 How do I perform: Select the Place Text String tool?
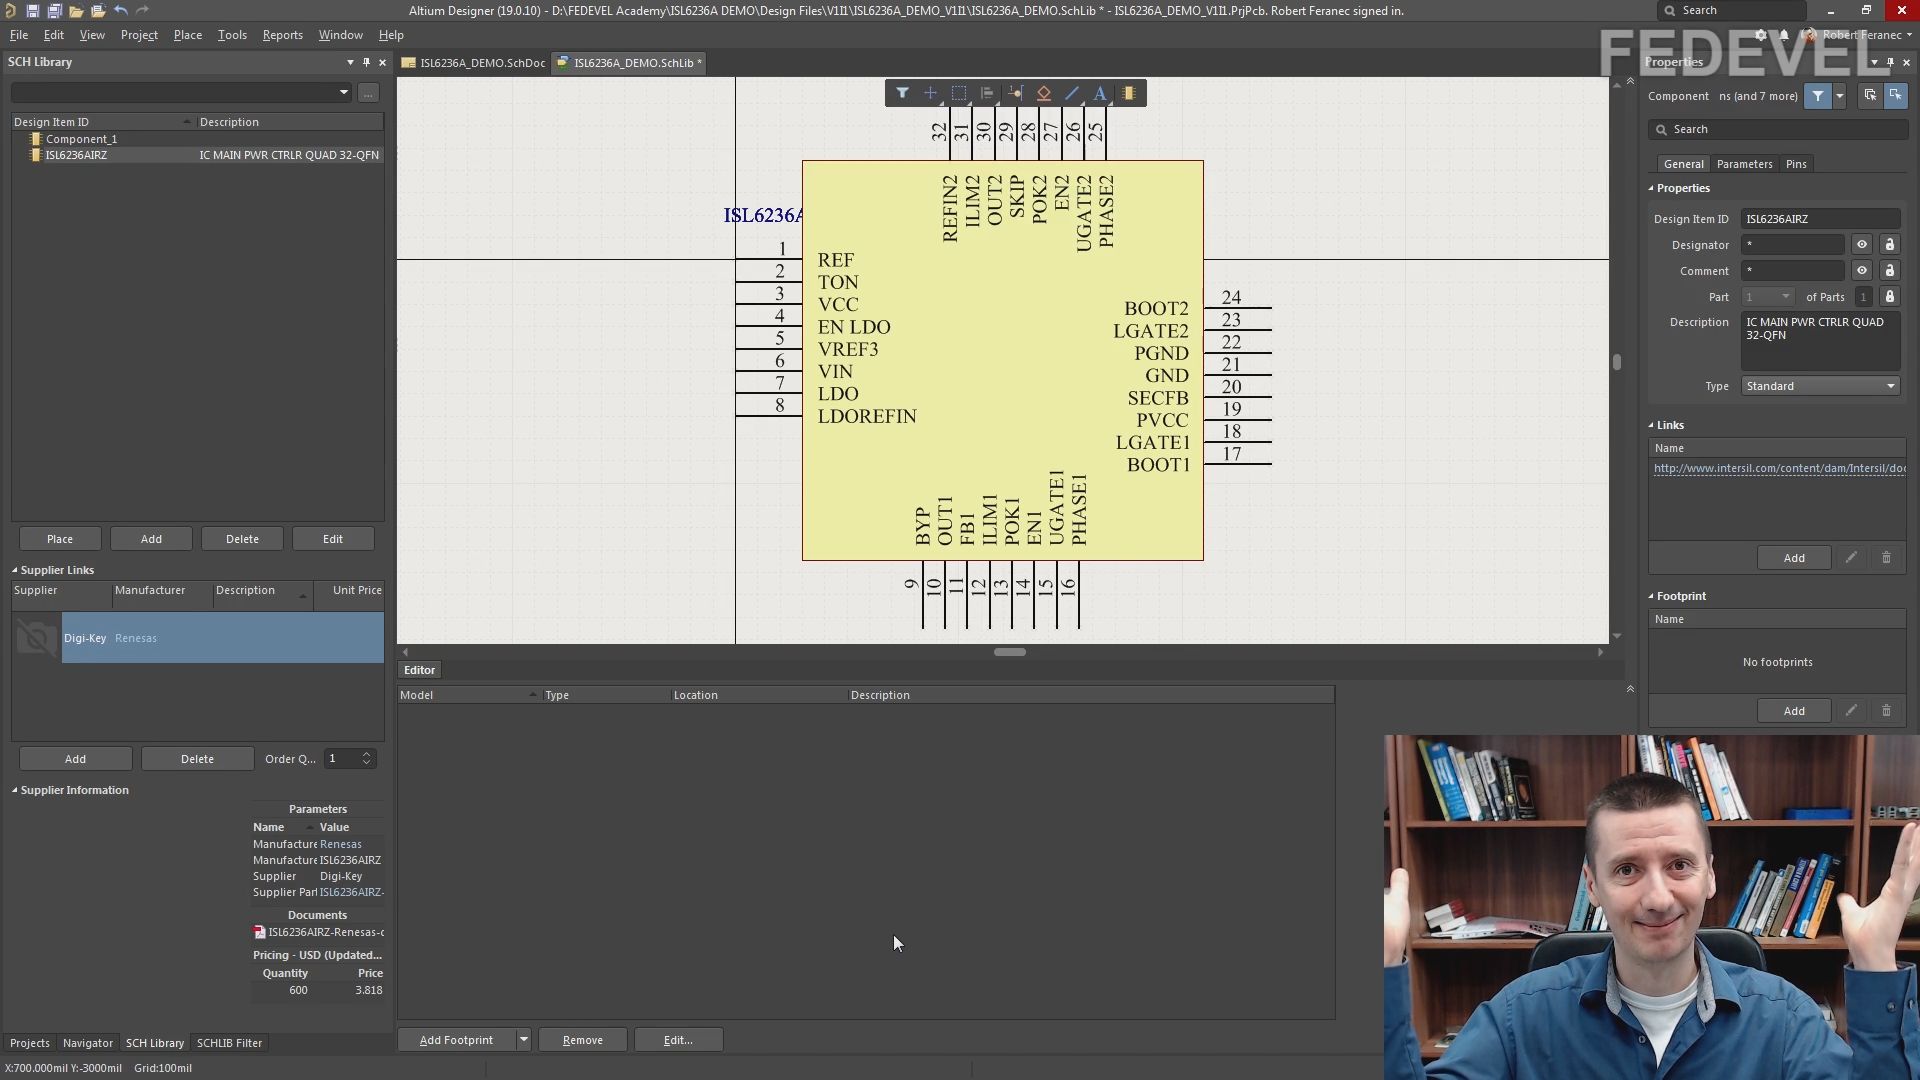(1100, 93)
